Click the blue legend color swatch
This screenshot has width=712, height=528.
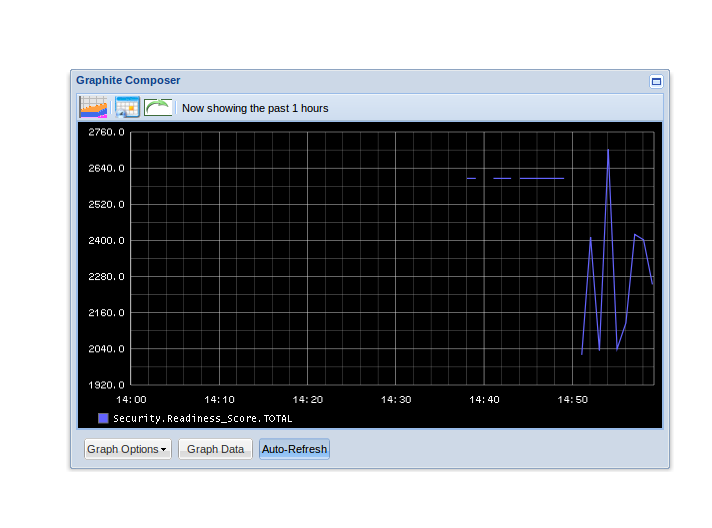coord(103,418)
